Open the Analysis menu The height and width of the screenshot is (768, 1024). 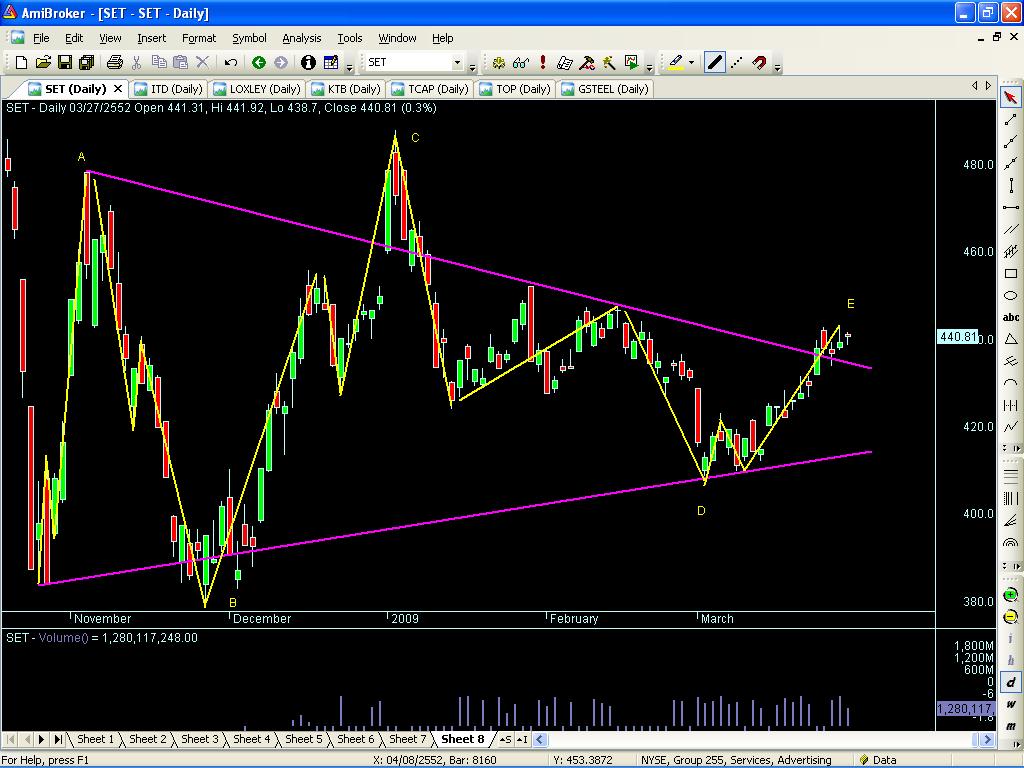302,38
